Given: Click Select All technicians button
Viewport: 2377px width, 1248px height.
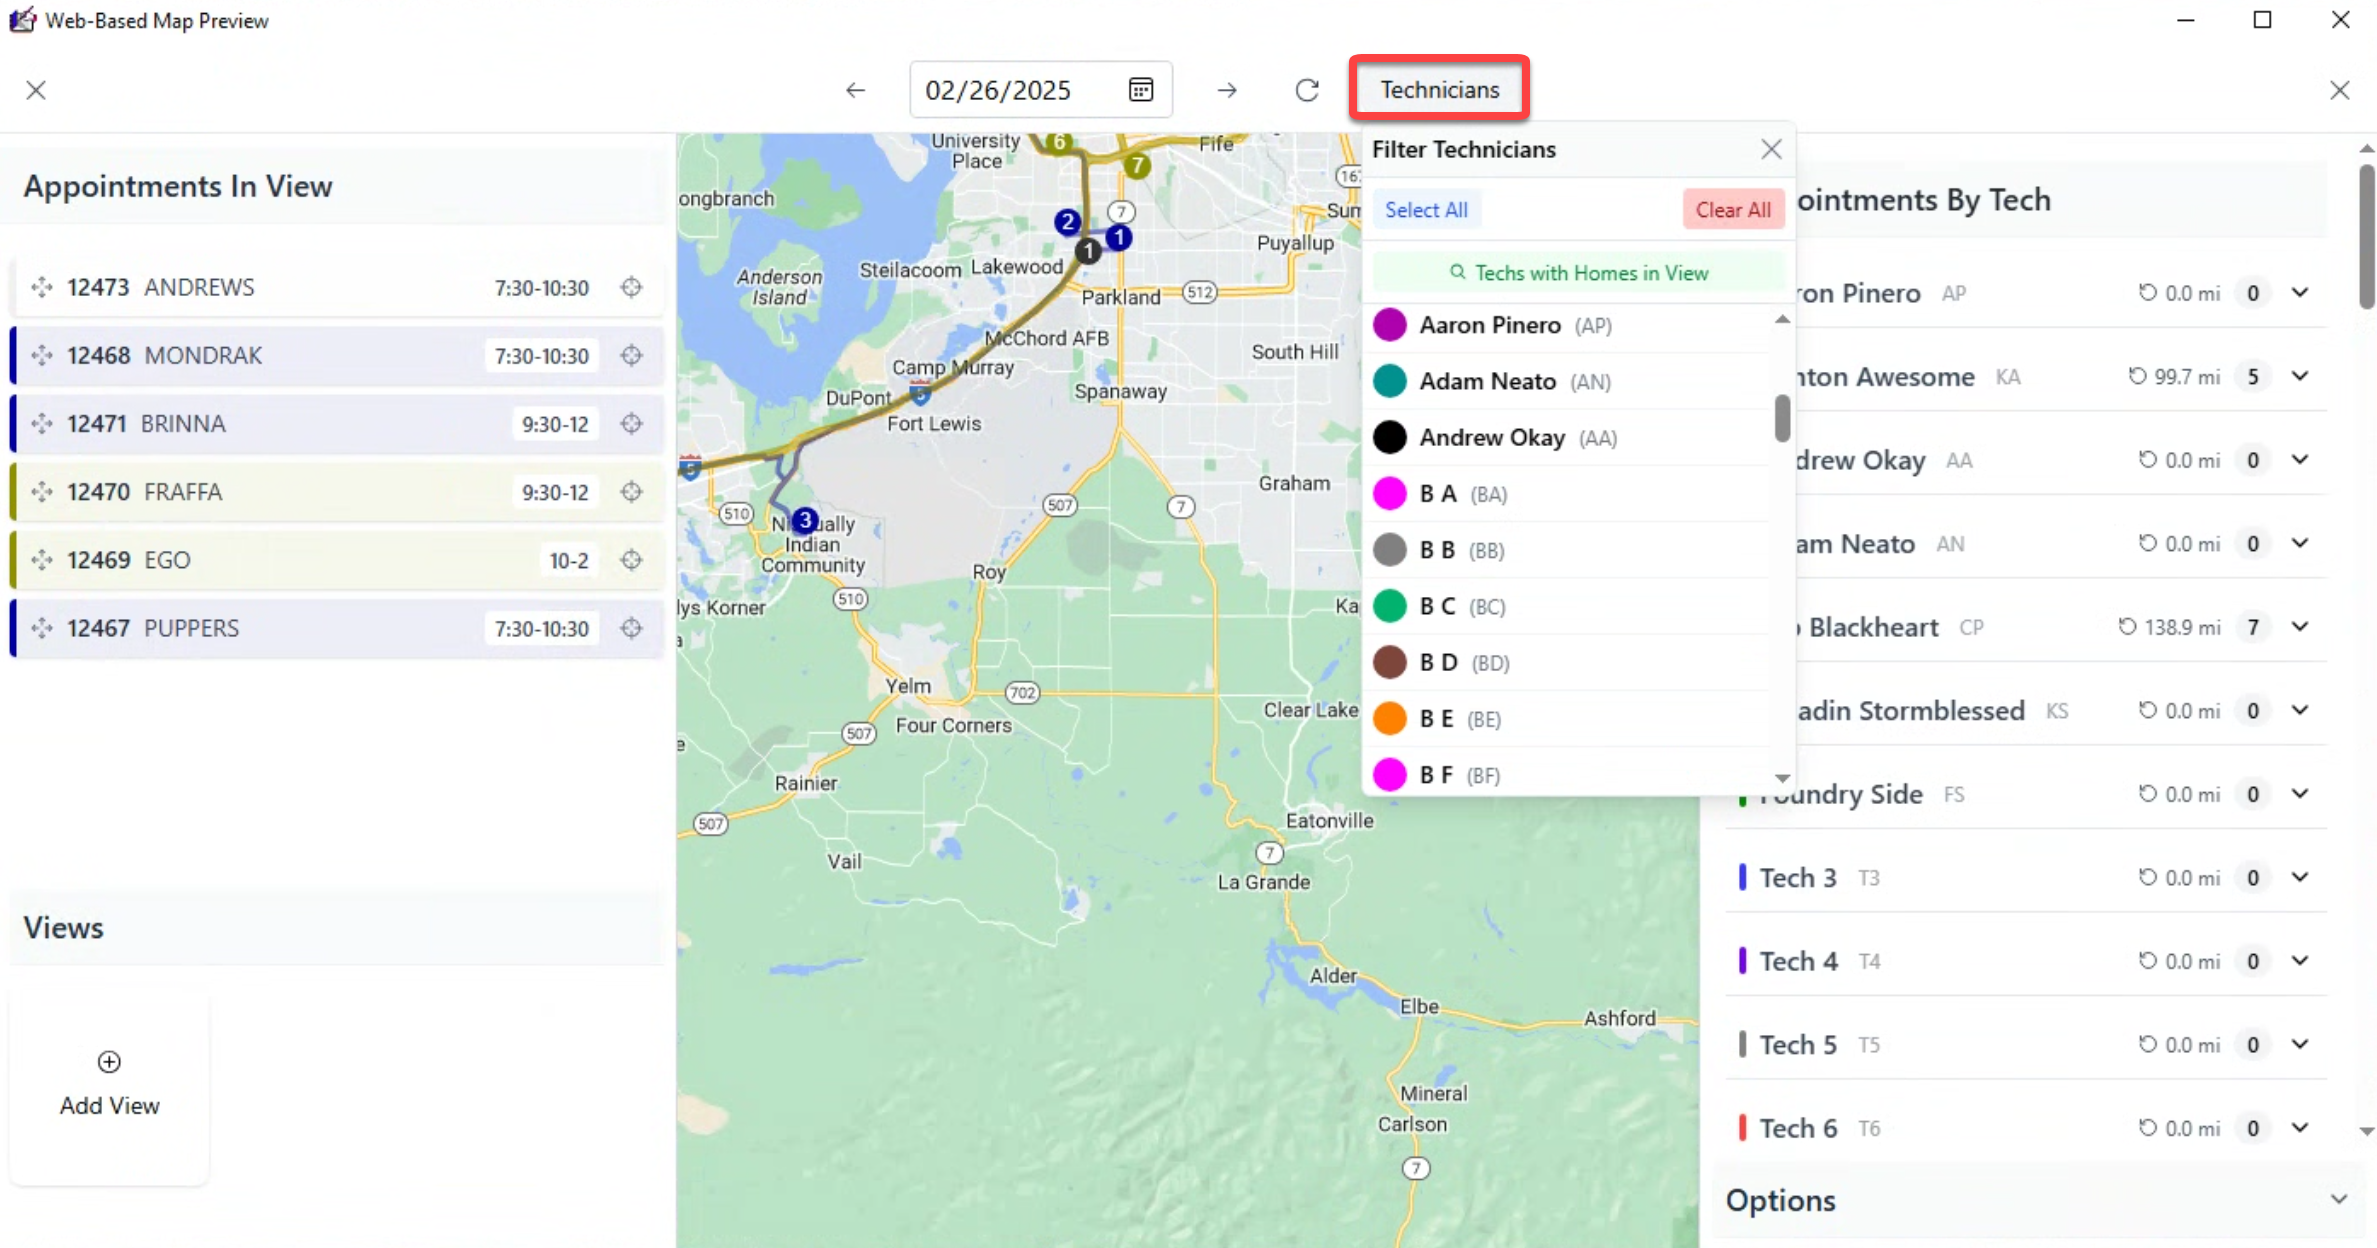Looking at the screenshot, I should (x=1426, y=210).
